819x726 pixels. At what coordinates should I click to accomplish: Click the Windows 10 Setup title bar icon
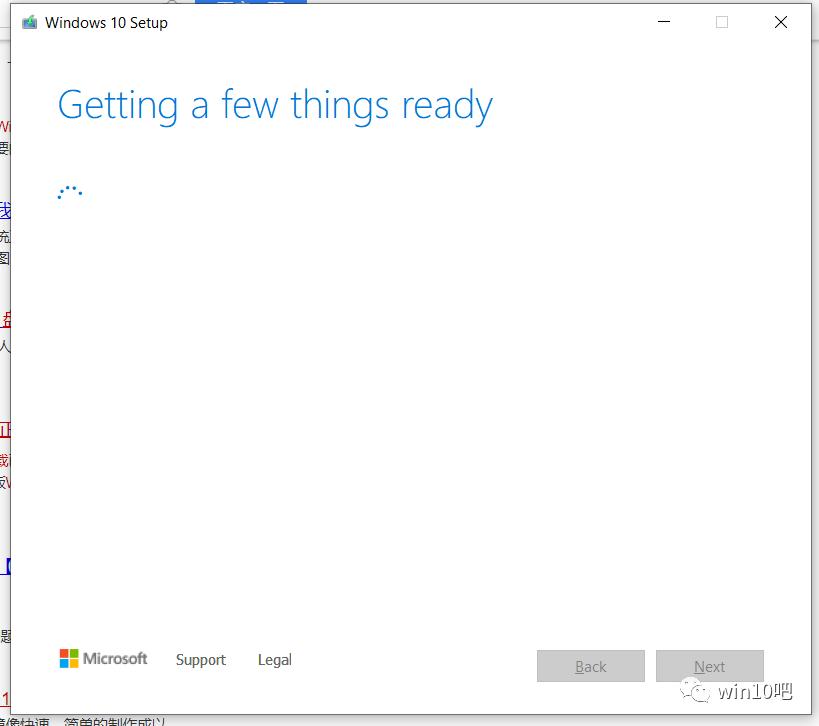(x=30, y=22)
